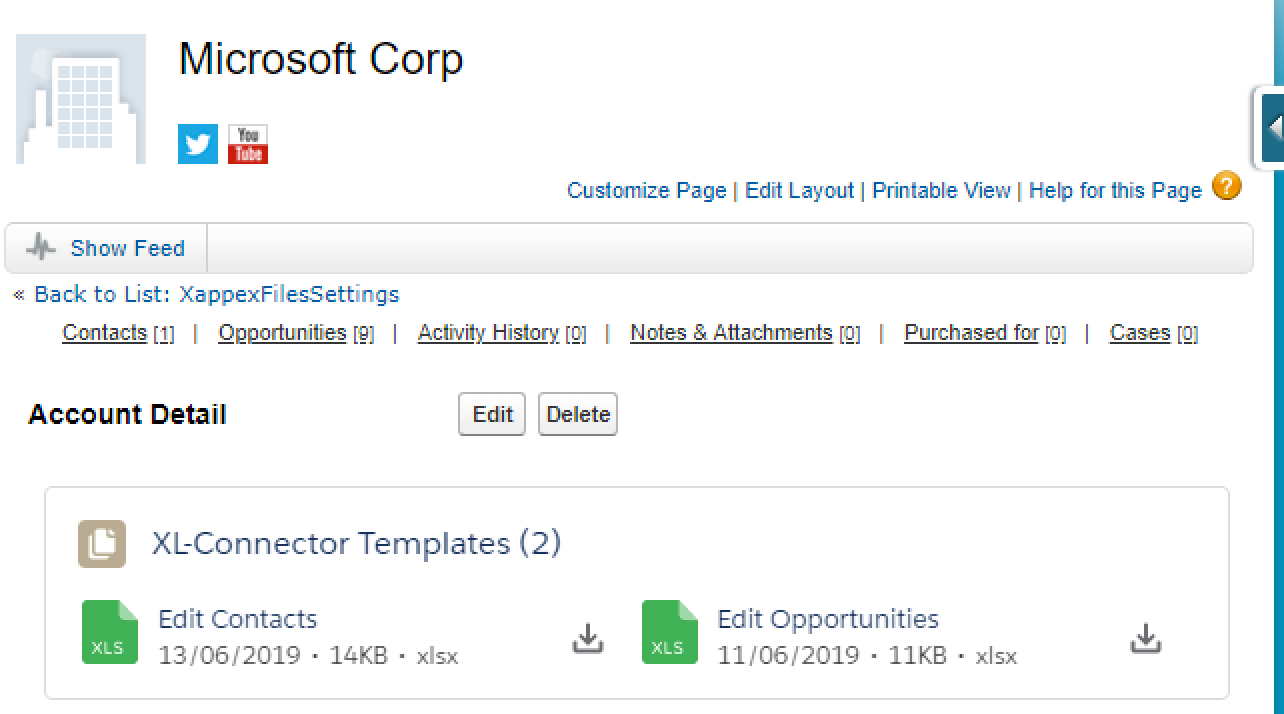
Task: Expand the collapsed sidebar arrow handle
Action: click(x=1272, y=128)
